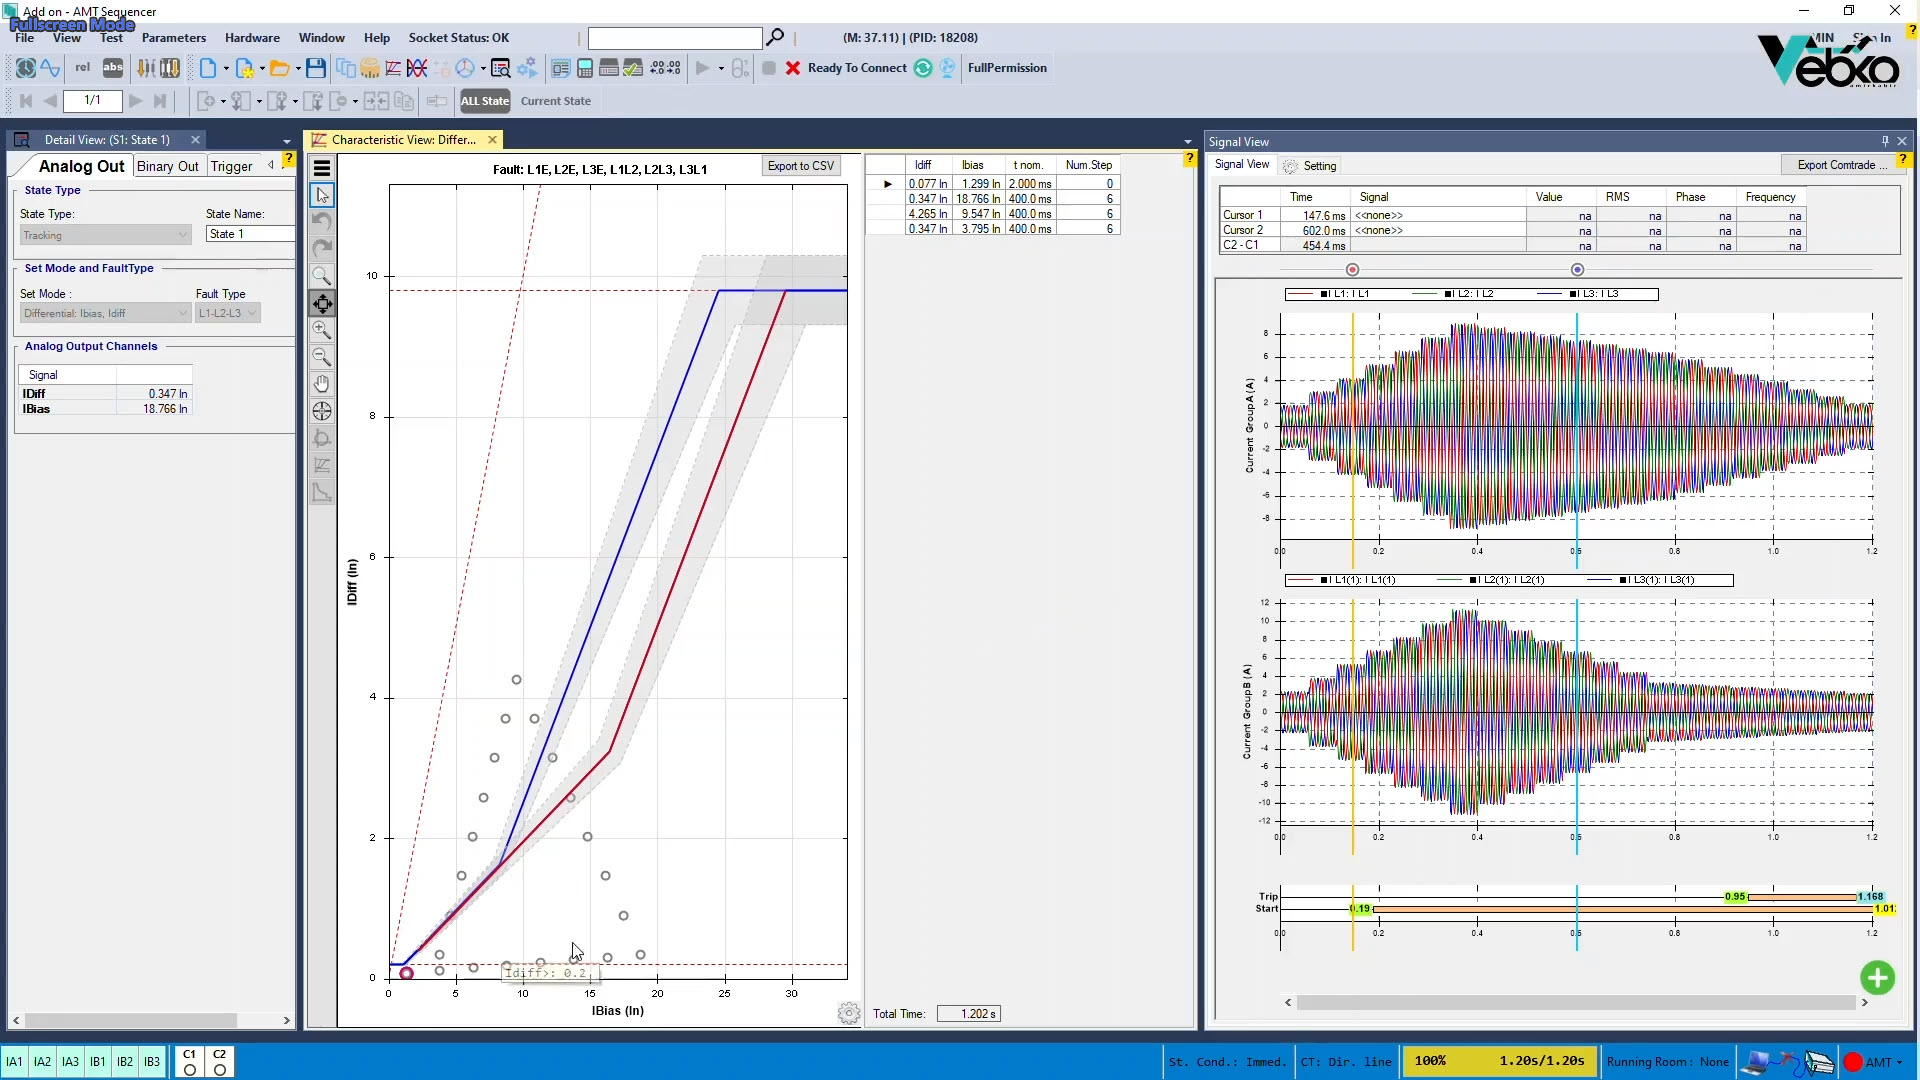This screenshot has width=1920, height=1080.
Task: Toggle the abs absolute mode button
Action: [x=113, y=68]
